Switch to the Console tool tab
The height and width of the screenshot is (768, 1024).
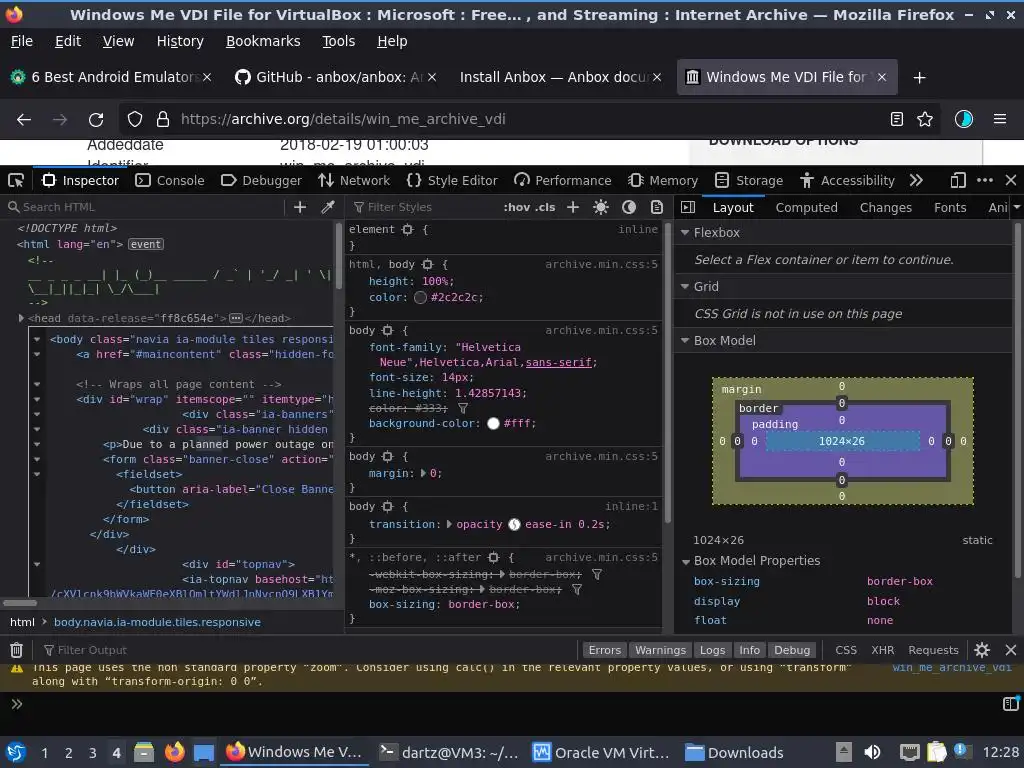(170, 180)
